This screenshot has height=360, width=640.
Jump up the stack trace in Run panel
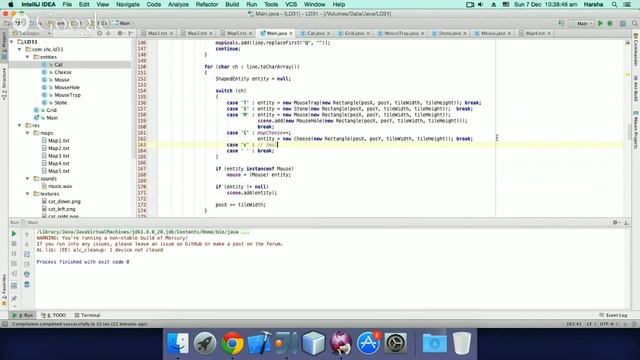27,234
